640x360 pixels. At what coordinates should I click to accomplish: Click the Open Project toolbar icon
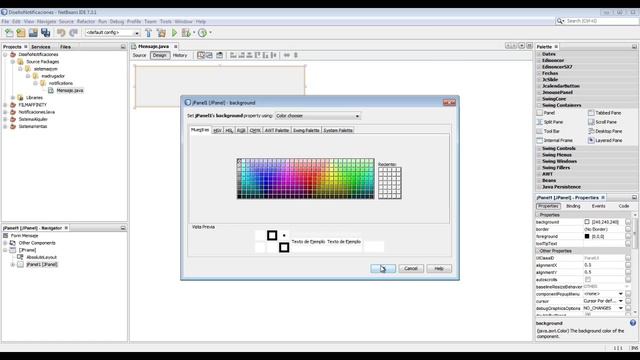(33, 33)
